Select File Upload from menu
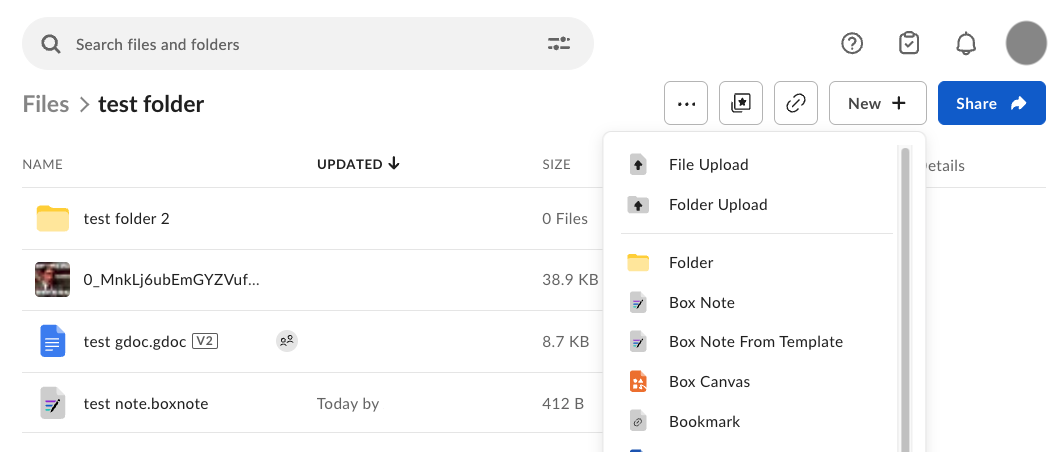 [708, 165]
